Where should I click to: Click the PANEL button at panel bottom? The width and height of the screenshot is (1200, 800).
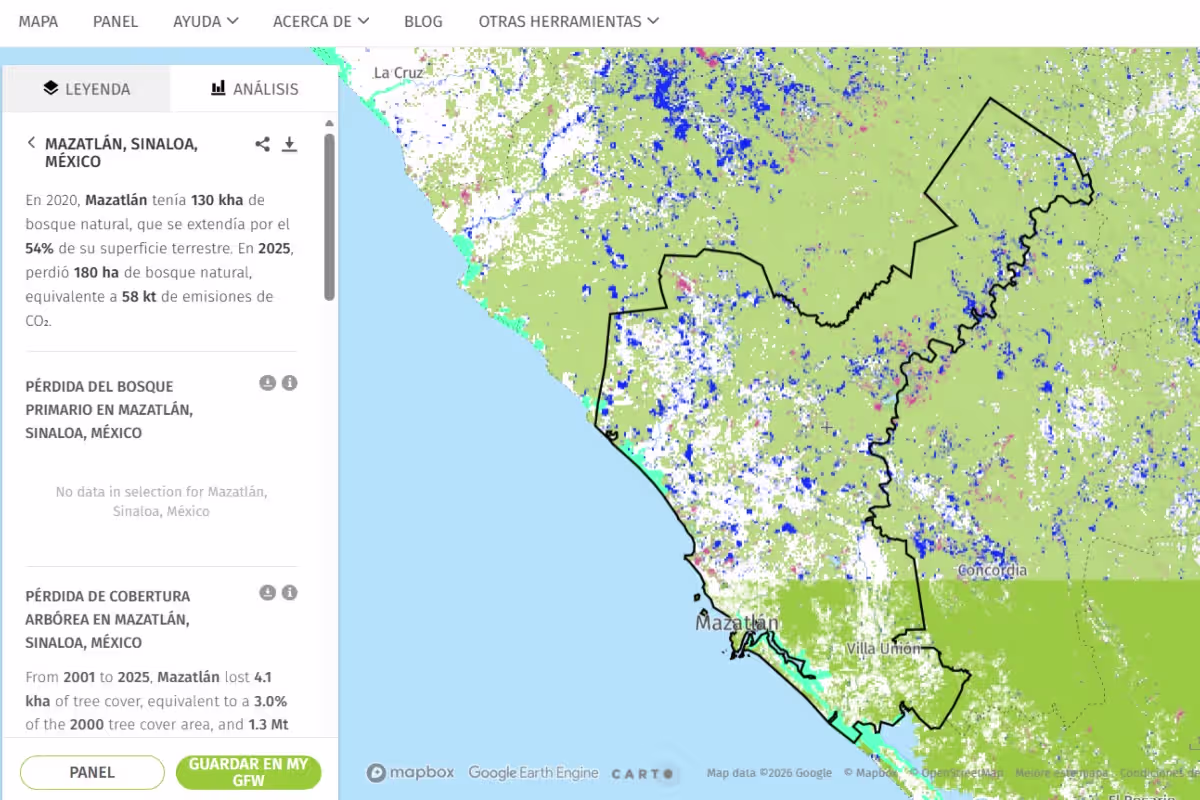[92, 772]
